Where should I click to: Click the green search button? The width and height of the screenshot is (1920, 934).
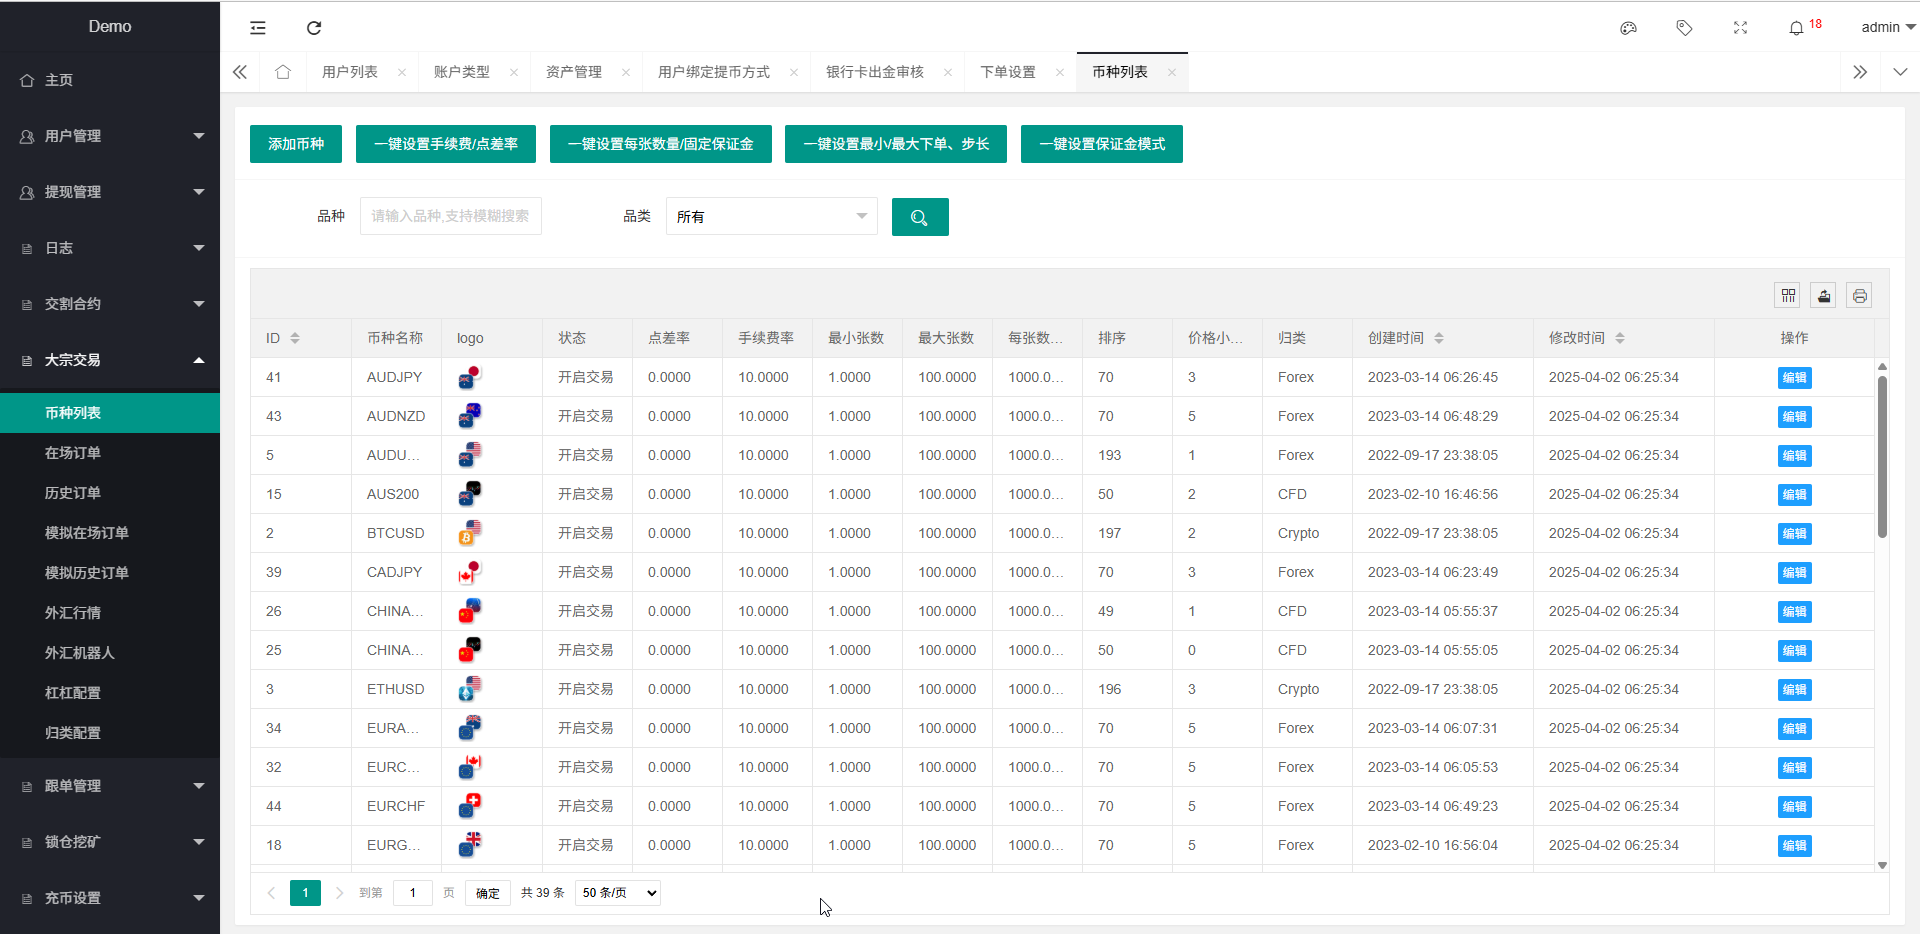tap(919, 217)
